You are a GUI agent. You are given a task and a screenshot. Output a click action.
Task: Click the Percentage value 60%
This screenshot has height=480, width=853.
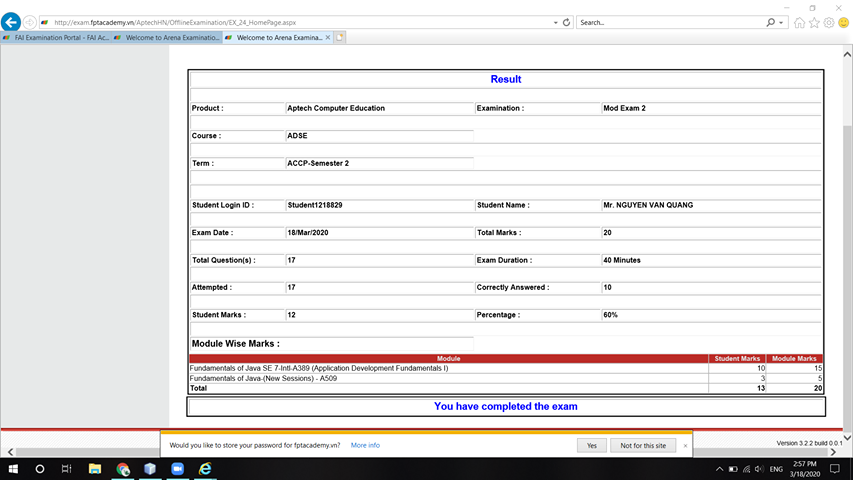[x=610, y=315]
